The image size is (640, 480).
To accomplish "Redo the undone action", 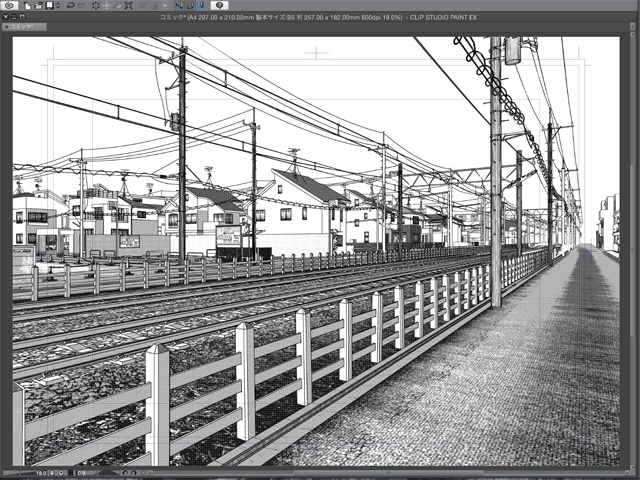I will (81, 6).
